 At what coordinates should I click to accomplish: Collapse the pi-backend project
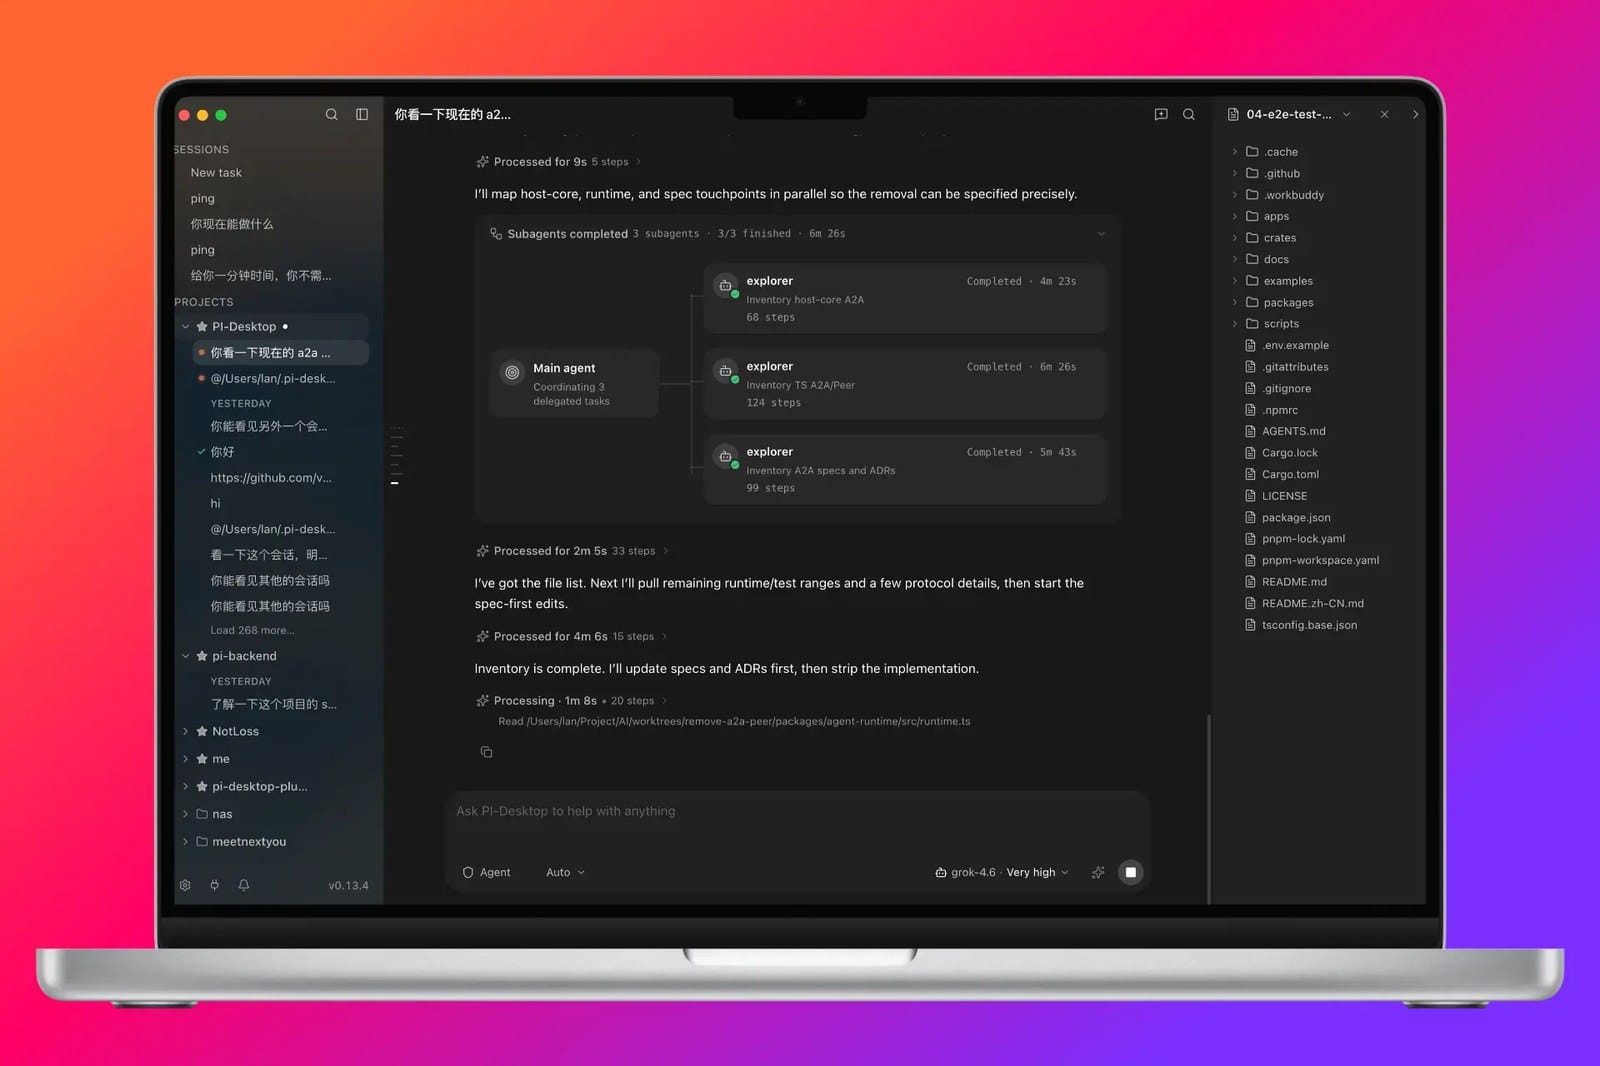point(185,656)
